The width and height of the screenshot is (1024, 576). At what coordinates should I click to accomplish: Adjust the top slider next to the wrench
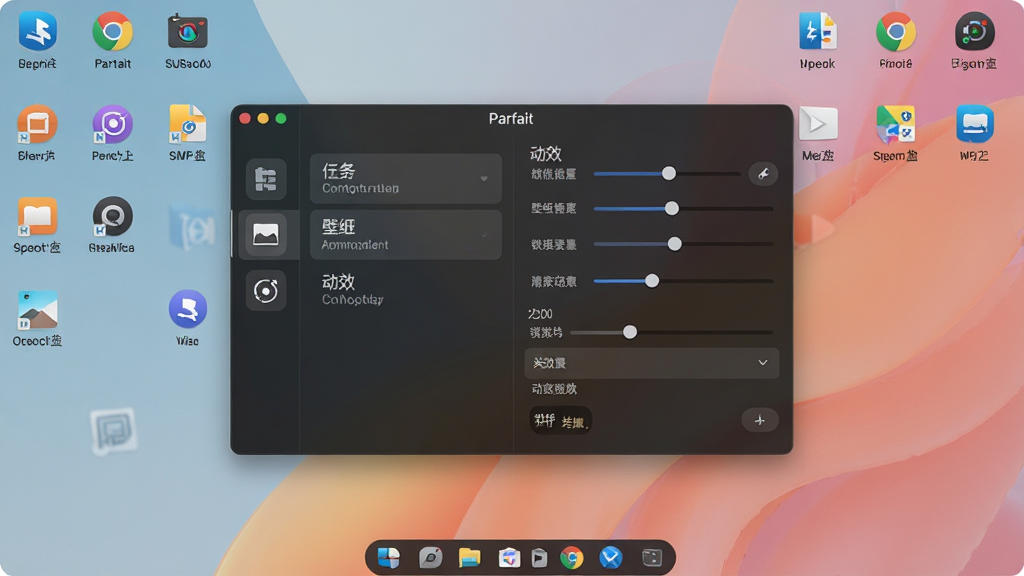click(x=669, y=173)
